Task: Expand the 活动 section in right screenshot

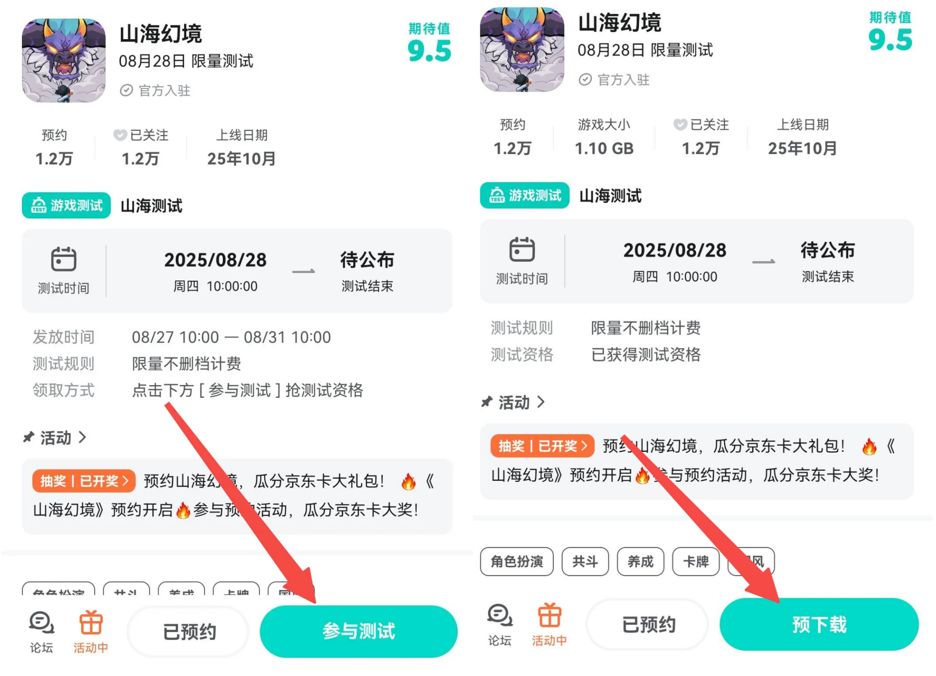Action: (514, 402)
